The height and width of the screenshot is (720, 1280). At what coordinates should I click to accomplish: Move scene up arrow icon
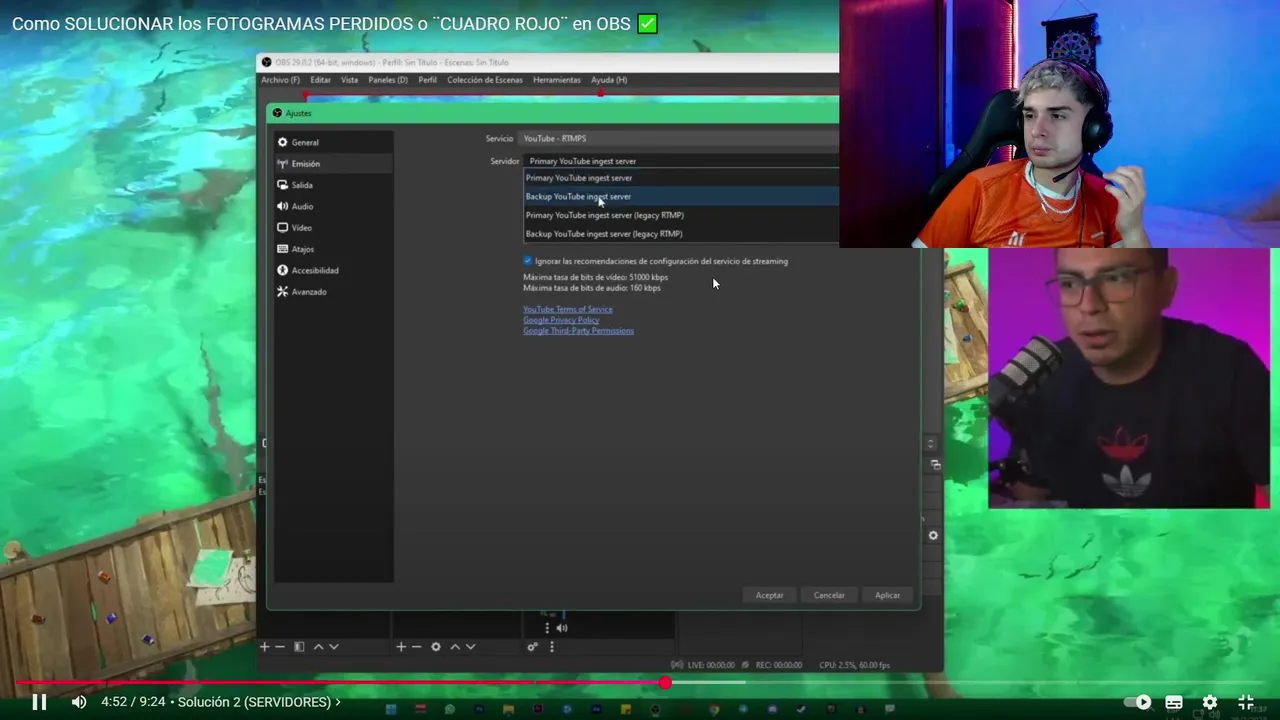pyautogui.click(x=318, y=647)
